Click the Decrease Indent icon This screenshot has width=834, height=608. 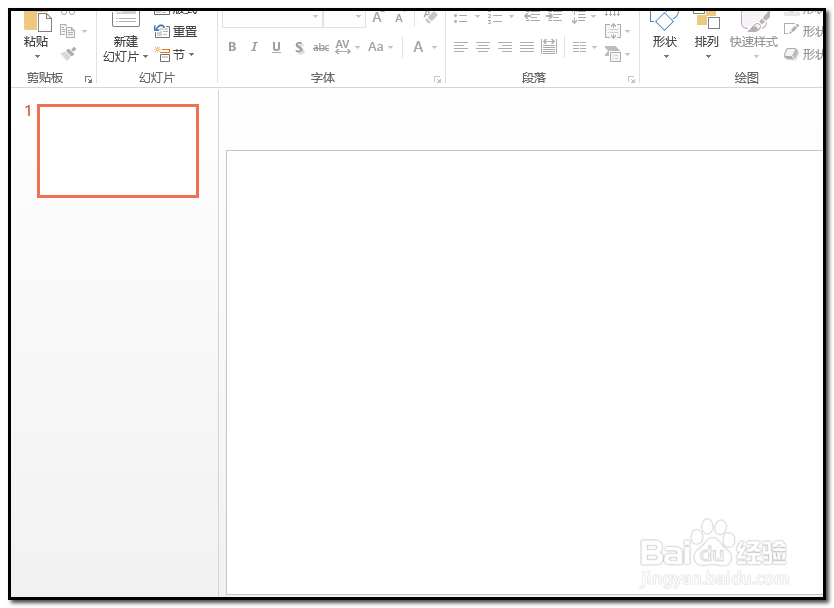(x=532, y=16)
